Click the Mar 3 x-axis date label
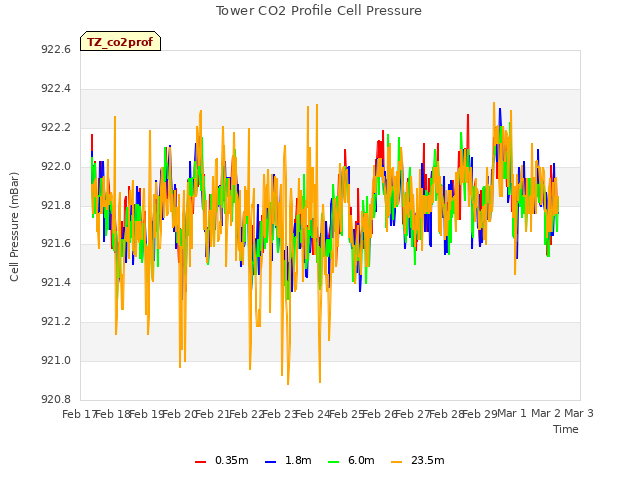The image size is (640, 480). 579,413
